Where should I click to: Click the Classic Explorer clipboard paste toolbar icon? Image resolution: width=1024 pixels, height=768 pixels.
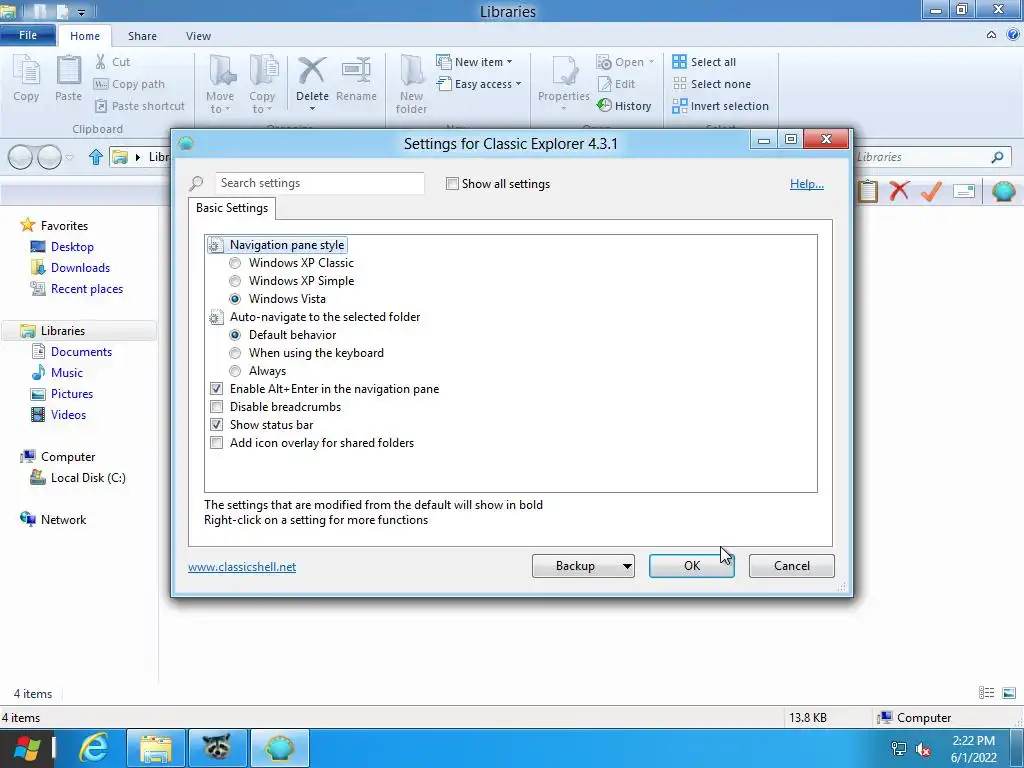coord(868,191)
